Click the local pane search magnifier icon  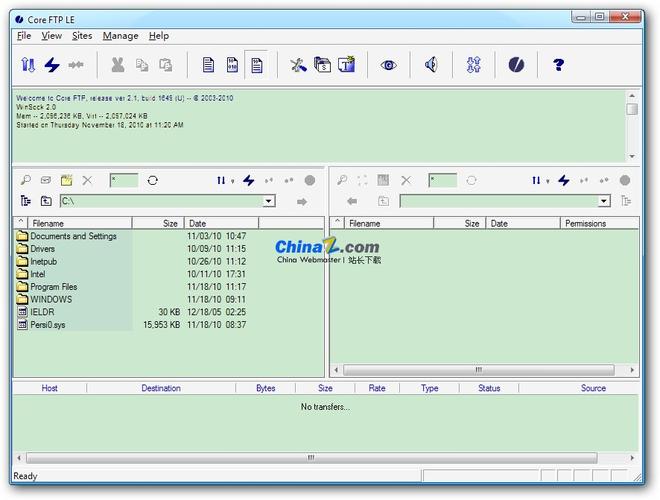tap(26, 180)
